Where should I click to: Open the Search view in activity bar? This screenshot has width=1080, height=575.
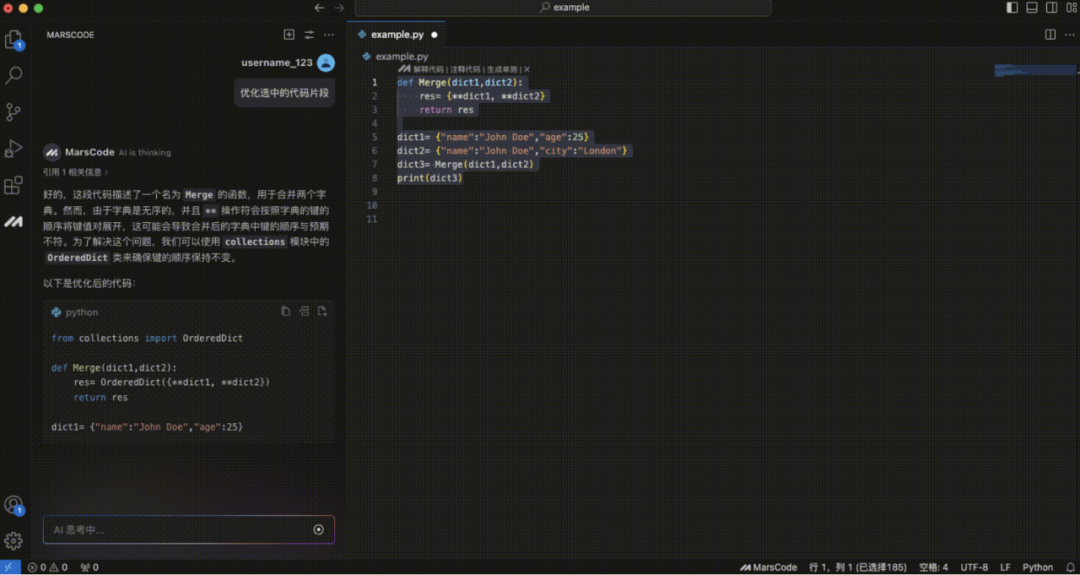pos(14,75)
